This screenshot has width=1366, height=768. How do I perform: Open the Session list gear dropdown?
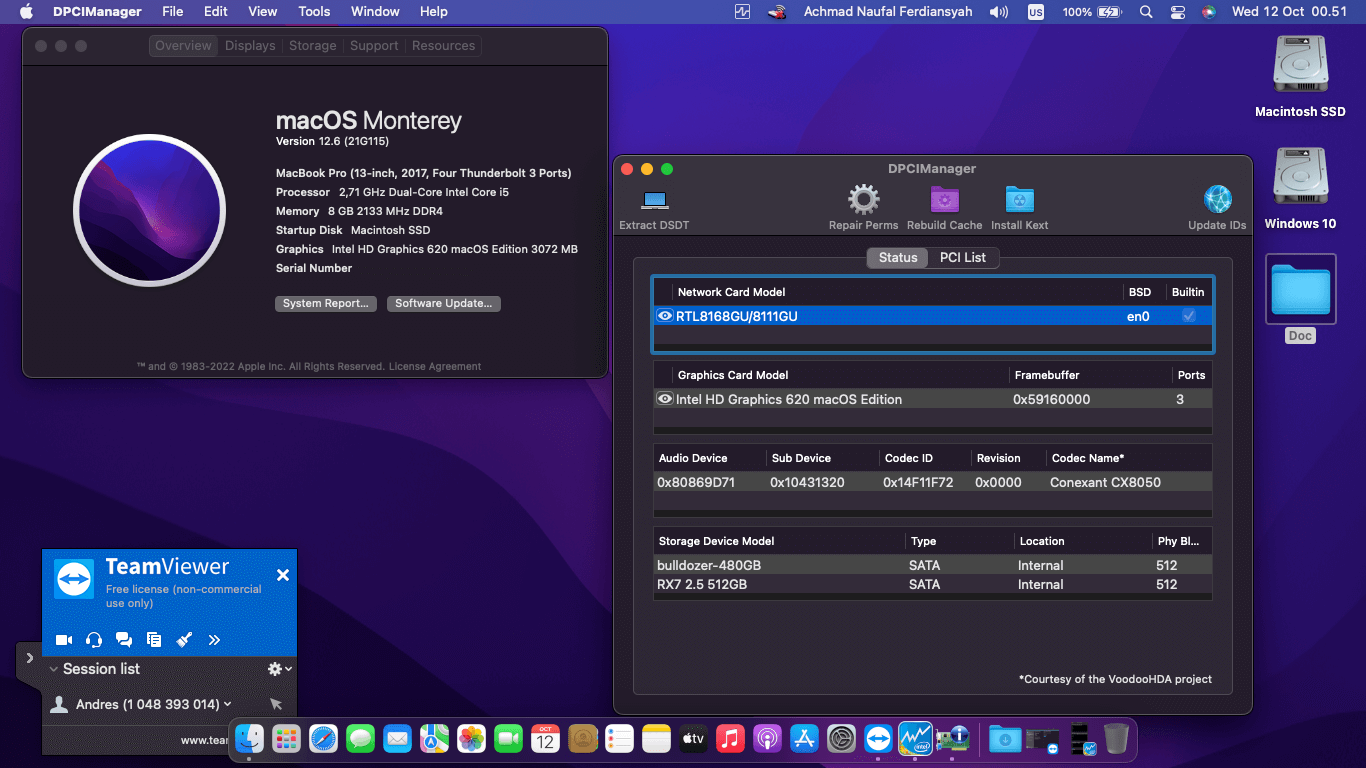tap(279, 669)
